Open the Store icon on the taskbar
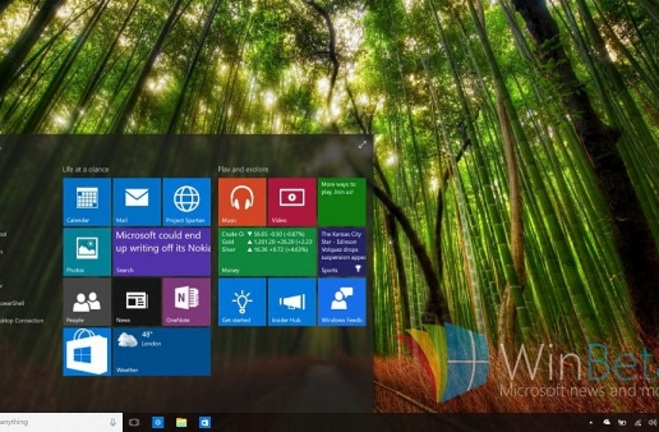Image resolution: width=659 pixels, height=432 pixels. click(x=205, y=422)
